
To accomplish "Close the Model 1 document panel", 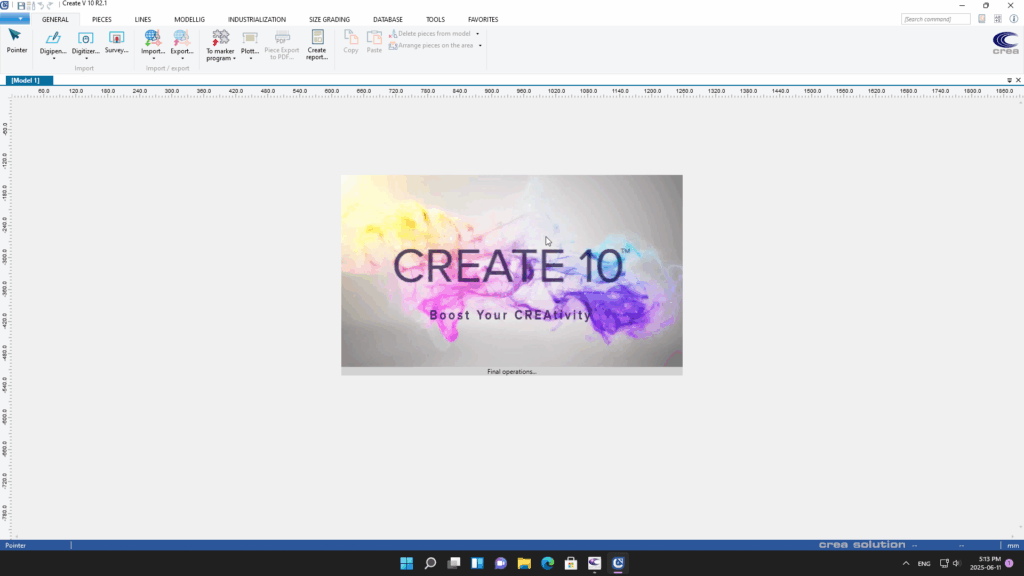I will pyautogui.click(x=1017, y=80).
